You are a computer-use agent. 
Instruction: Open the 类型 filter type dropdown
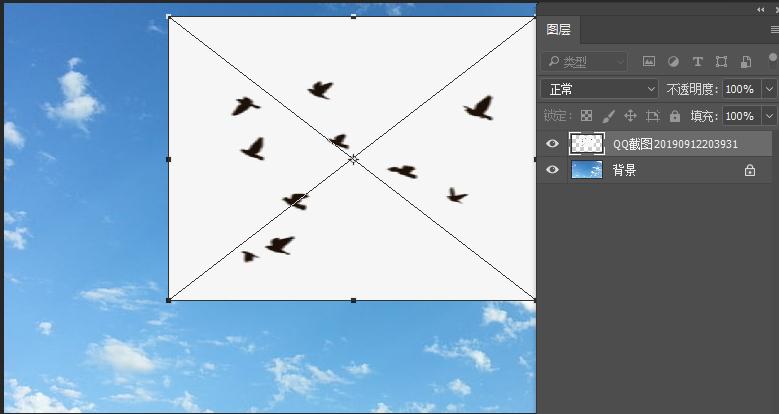[x=584, y=62]
